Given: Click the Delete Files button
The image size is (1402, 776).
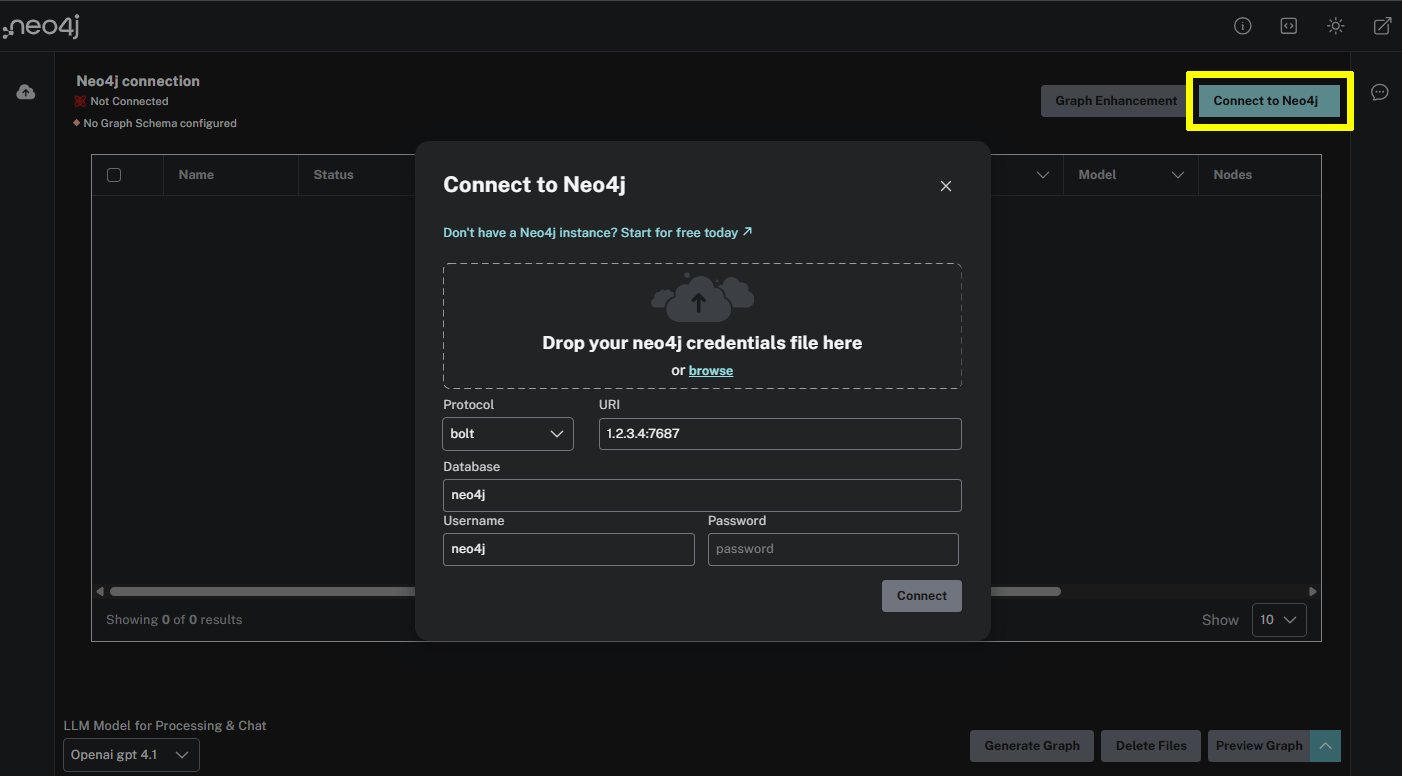Looking at the screenshot, I should [x=1151, y=746].
